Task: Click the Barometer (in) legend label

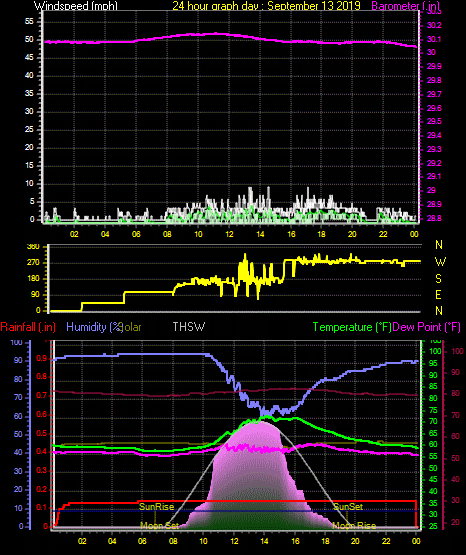Action: pyautogui.click(x=405, y=6)
